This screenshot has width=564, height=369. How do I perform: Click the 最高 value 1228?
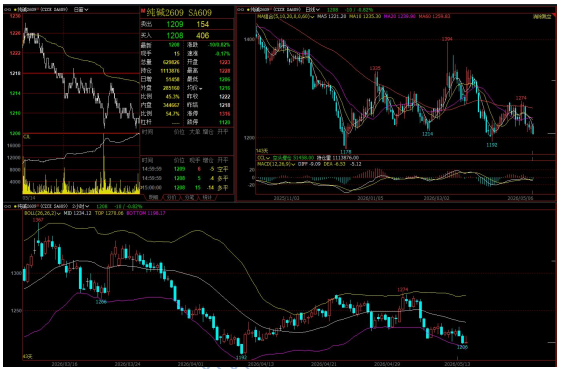click(224, 71)
